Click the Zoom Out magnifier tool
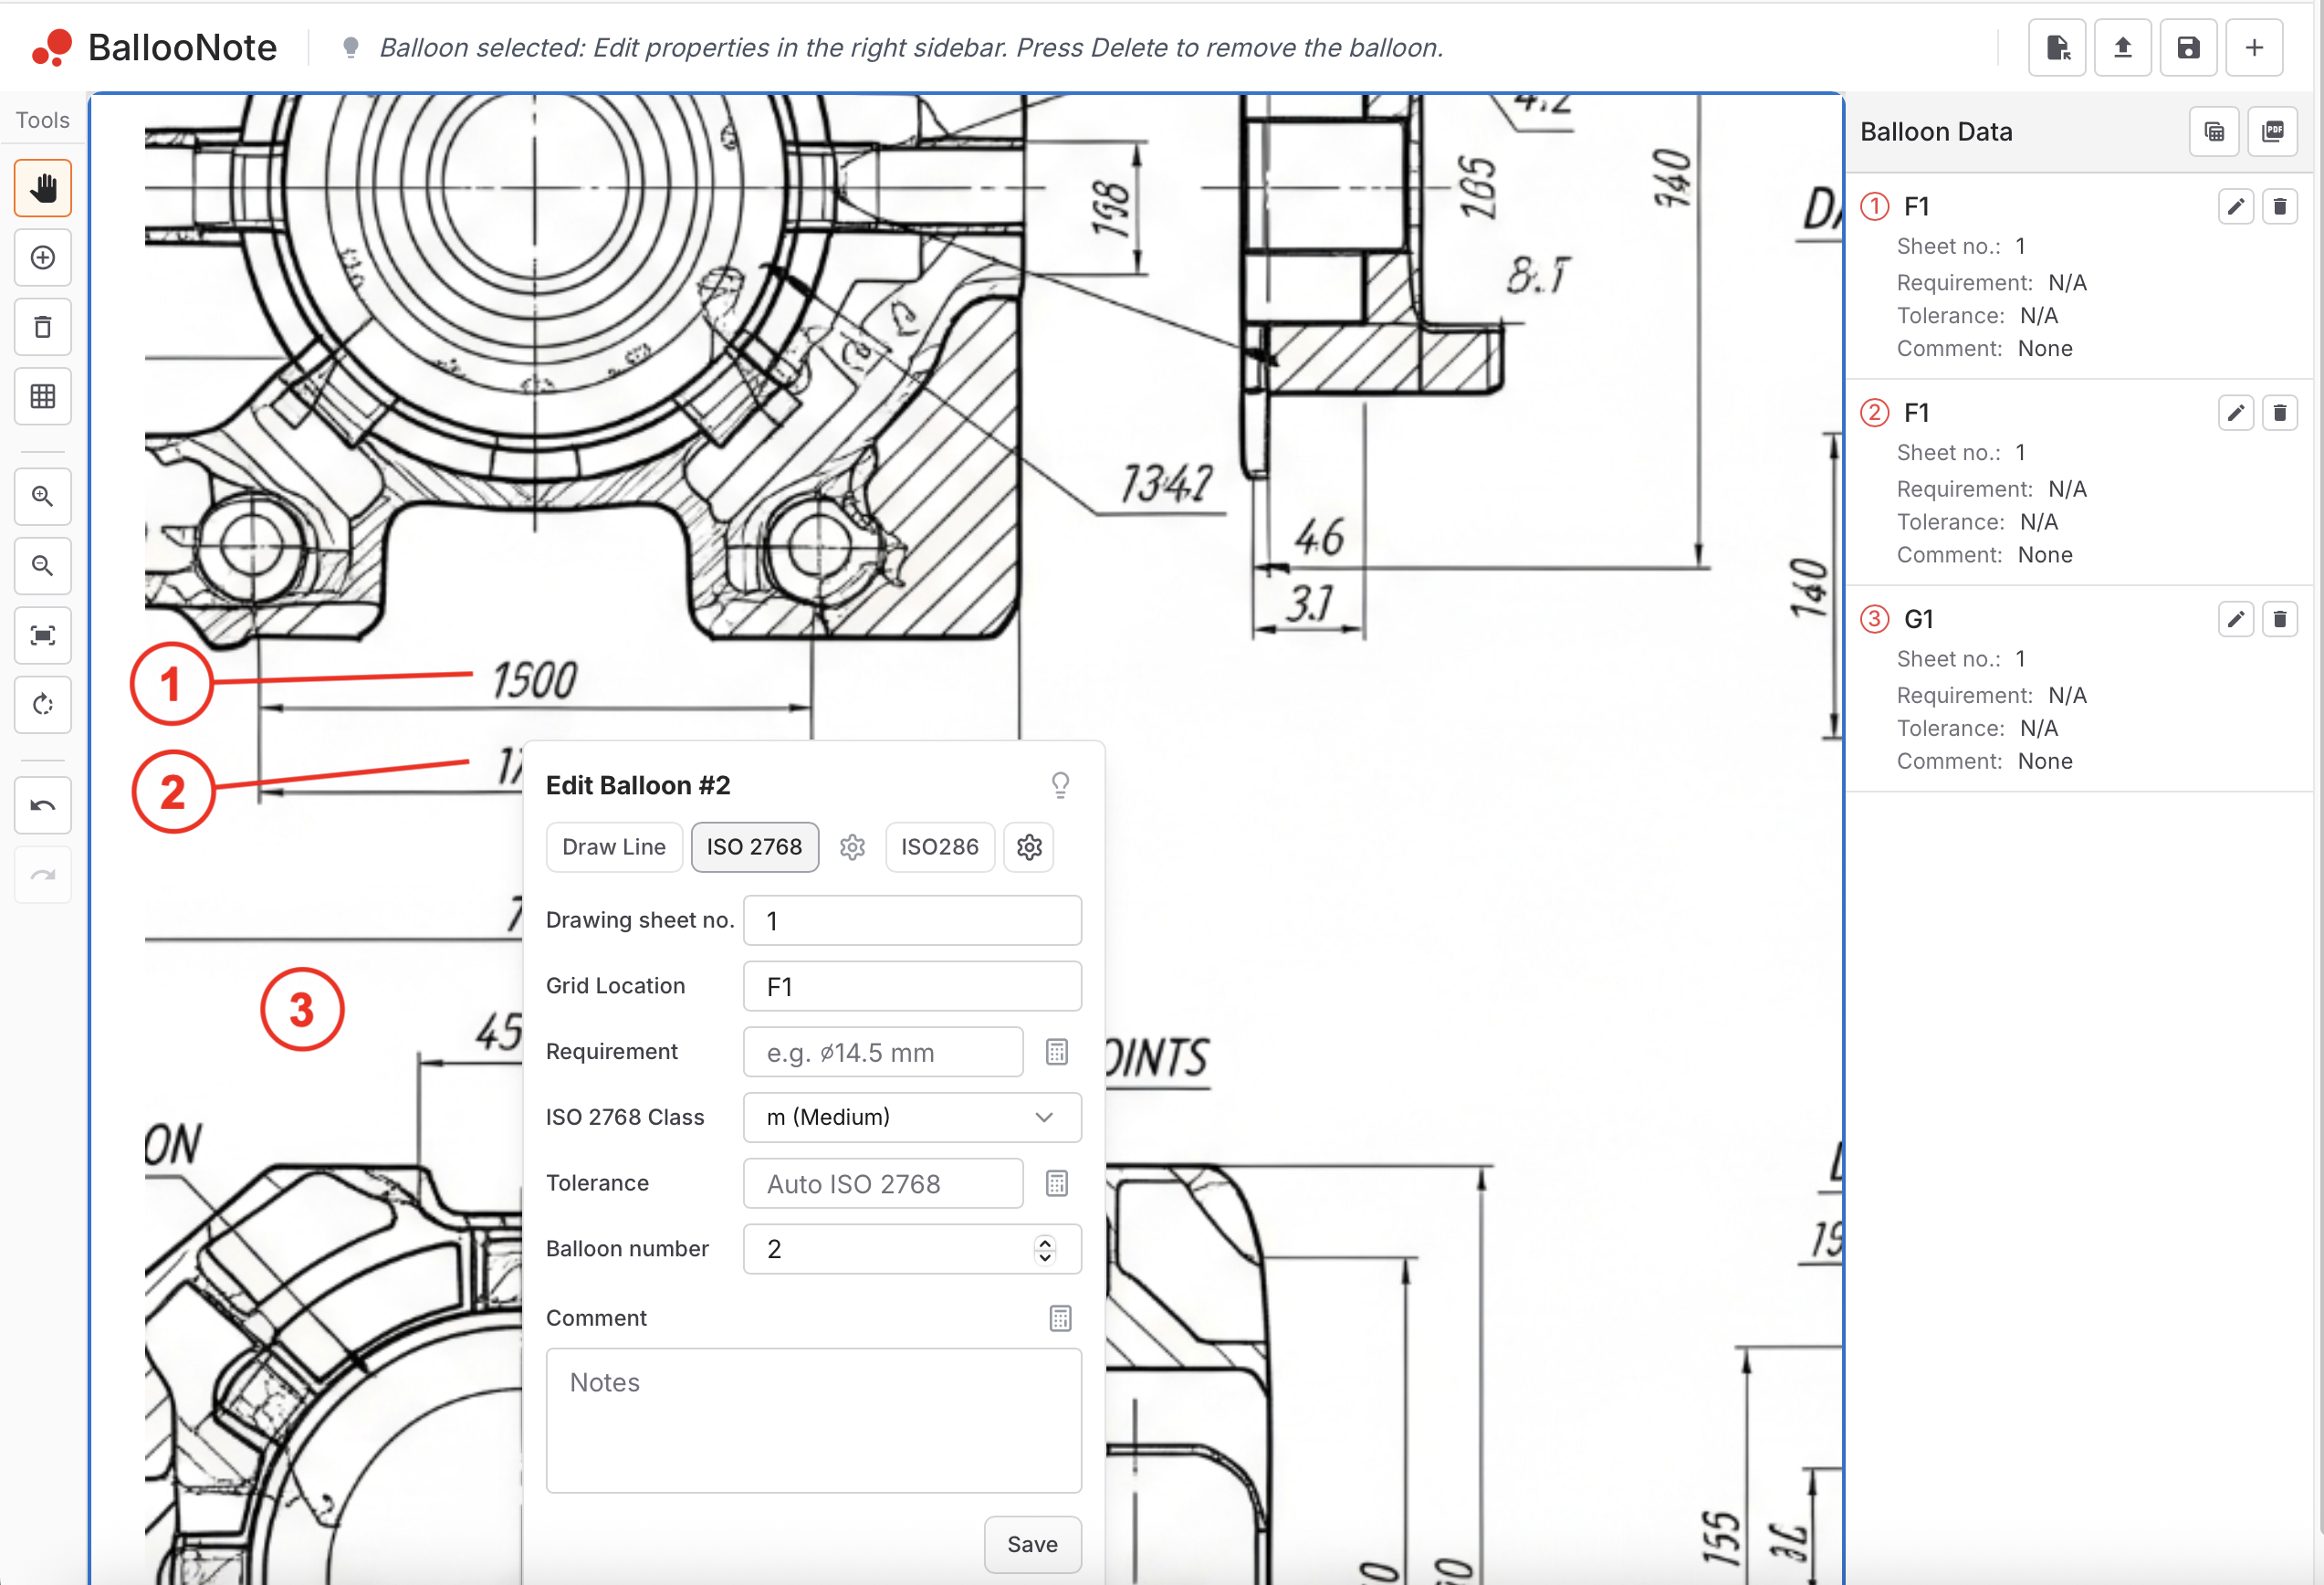 coord(42,566)
